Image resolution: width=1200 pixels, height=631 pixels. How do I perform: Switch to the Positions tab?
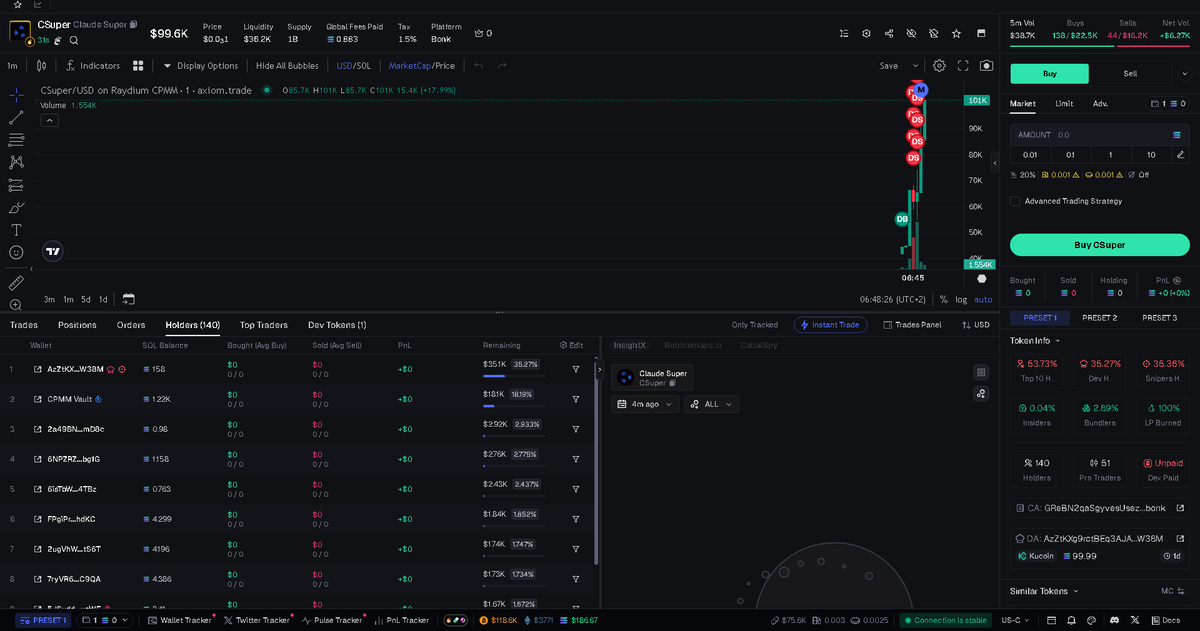point(77,325)
